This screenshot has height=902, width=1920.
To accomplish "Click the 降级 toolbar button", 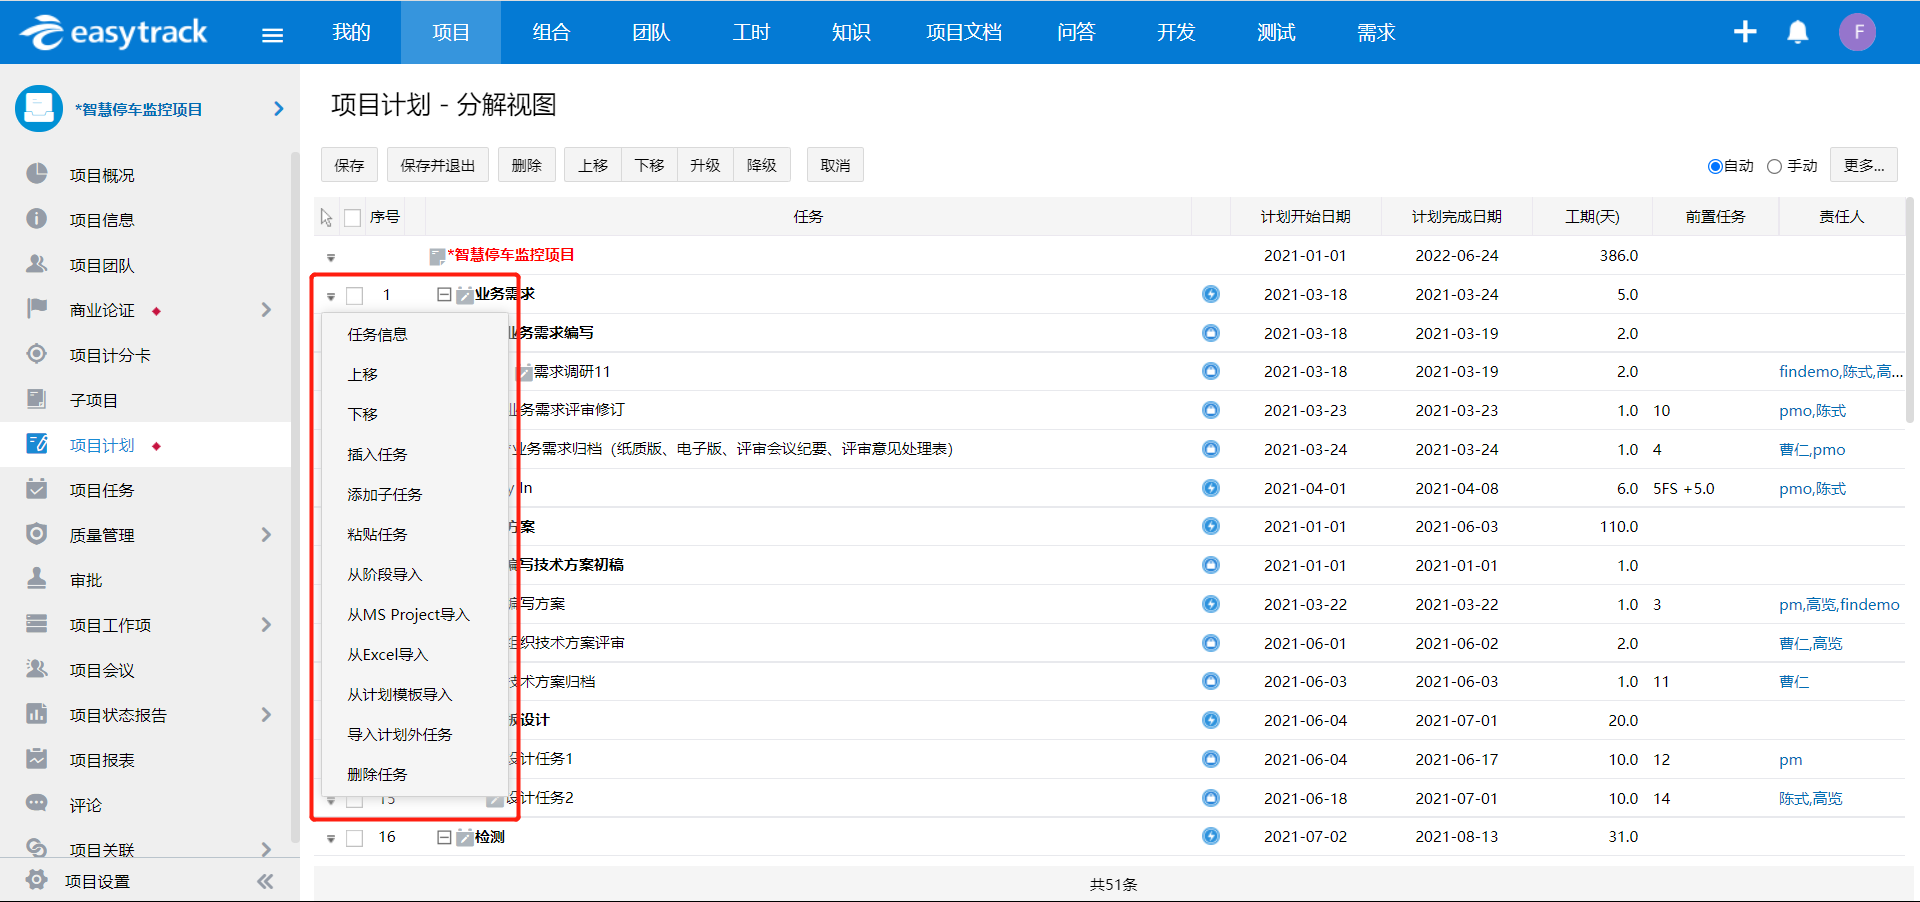I will [761, 165].
